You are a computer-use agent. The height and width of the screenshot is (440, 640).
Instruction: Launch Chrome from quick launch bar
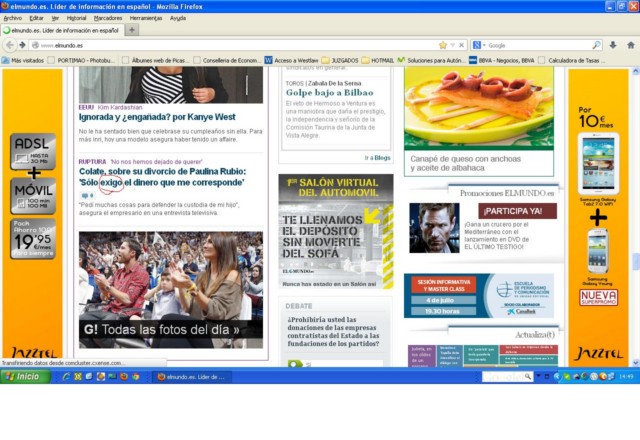(x=136, y=377)
